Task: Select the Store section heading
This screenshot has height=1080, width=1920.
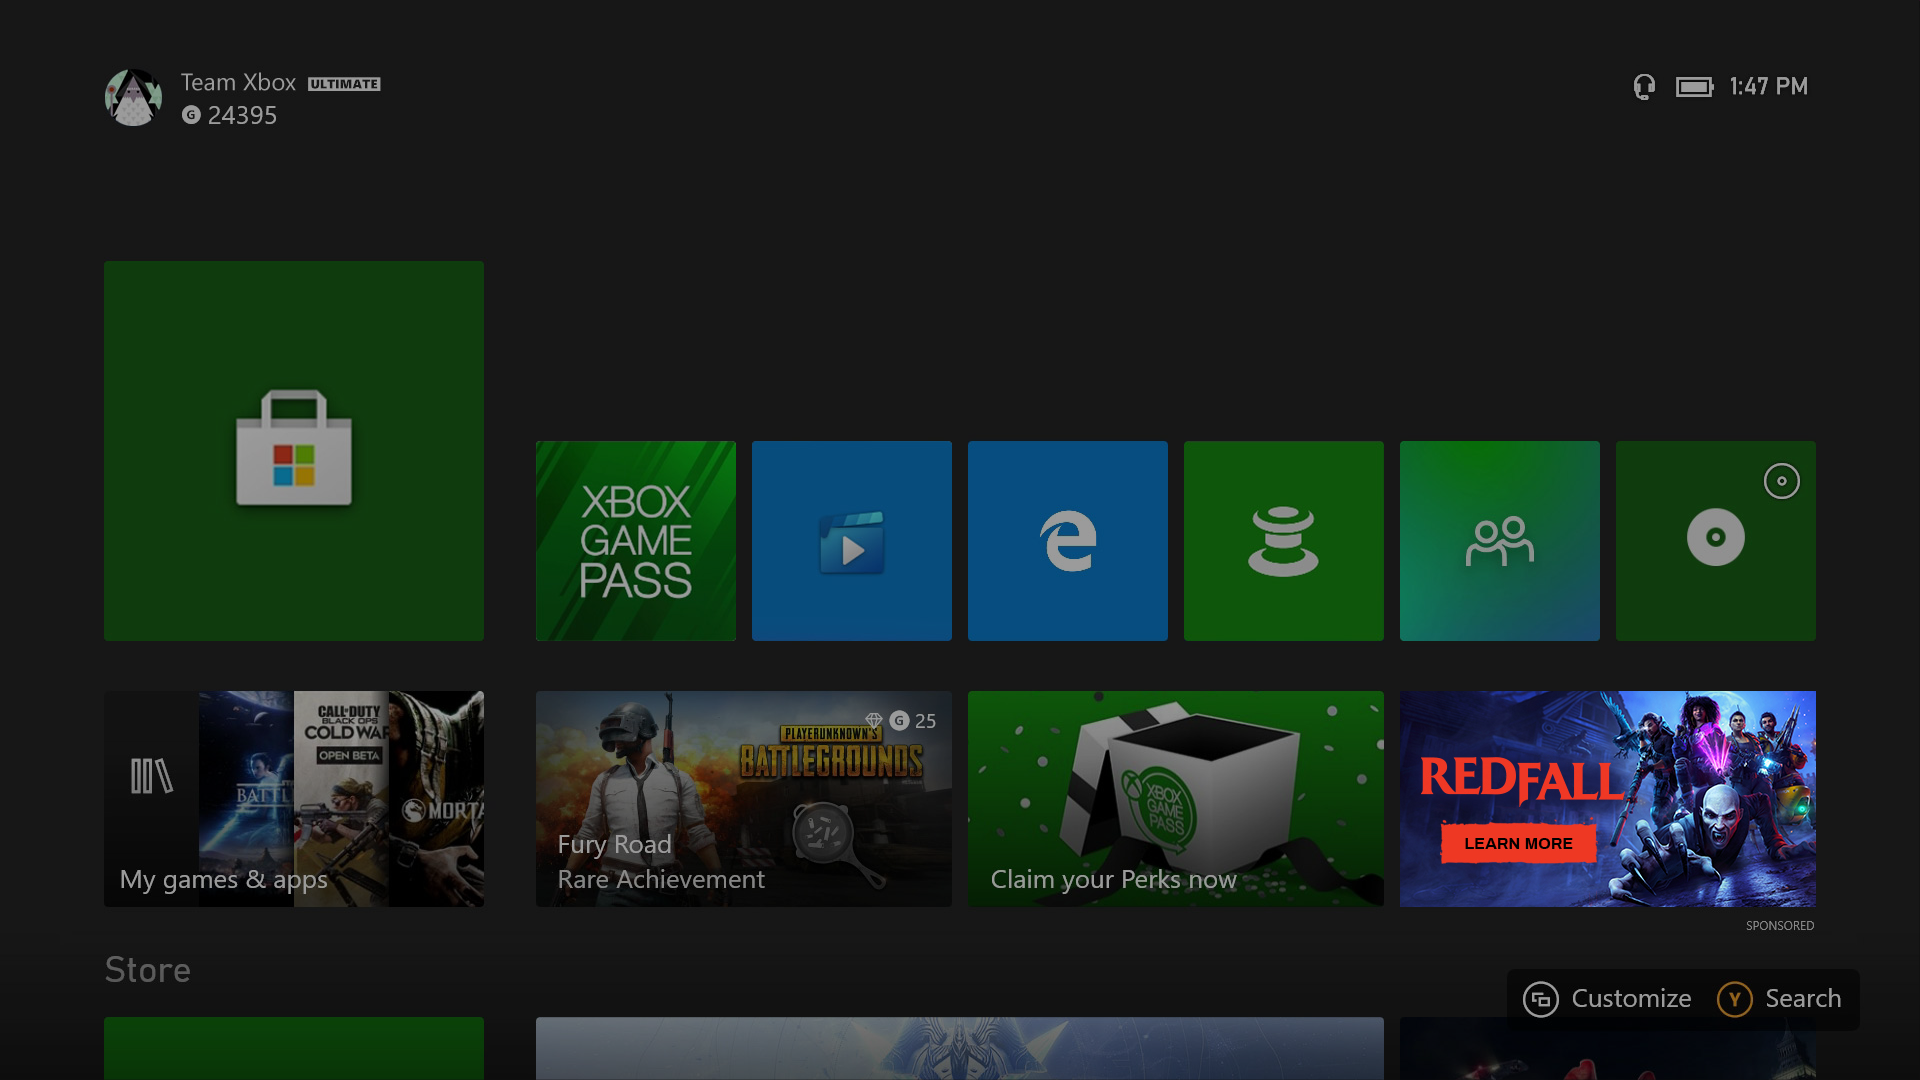Action: (148, 970)
